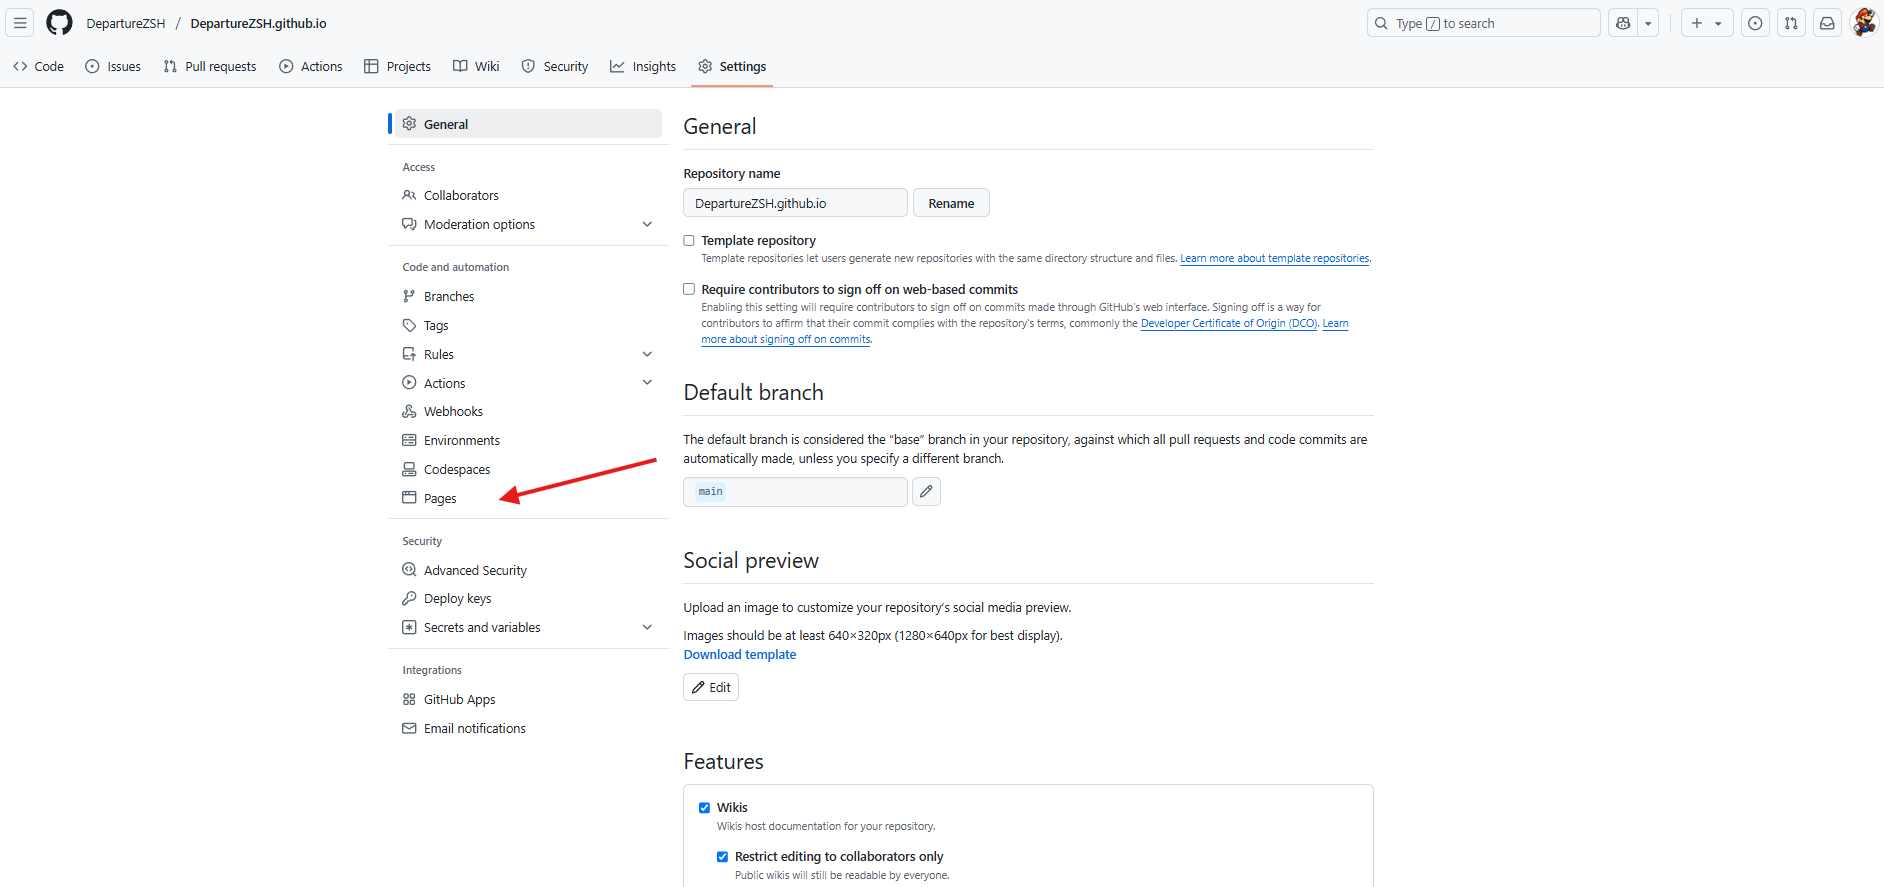The image size is (1884, 887).
Task: Open the Download template link
Action: pos(740,654)
